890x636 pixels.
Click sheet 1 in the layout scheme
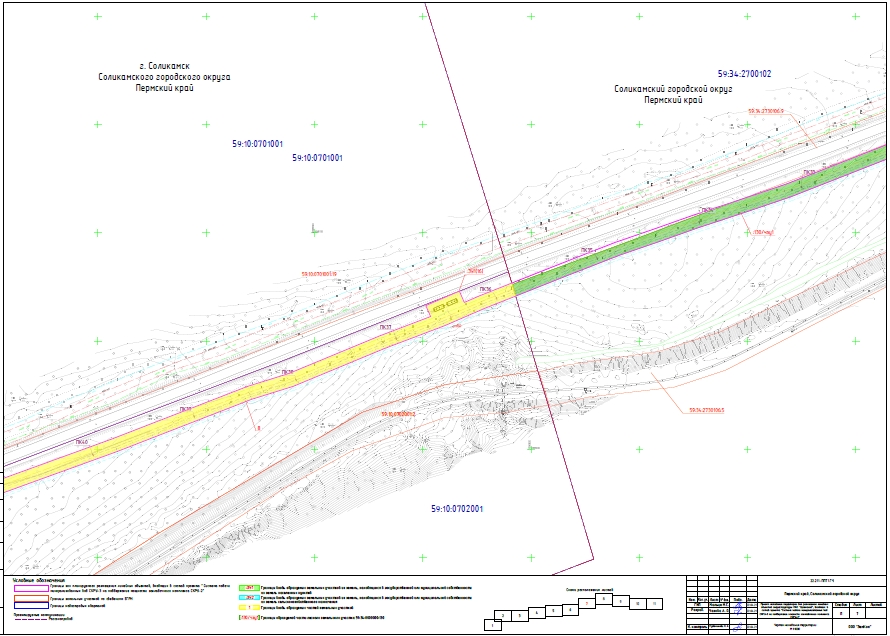(x=493, y=625)
